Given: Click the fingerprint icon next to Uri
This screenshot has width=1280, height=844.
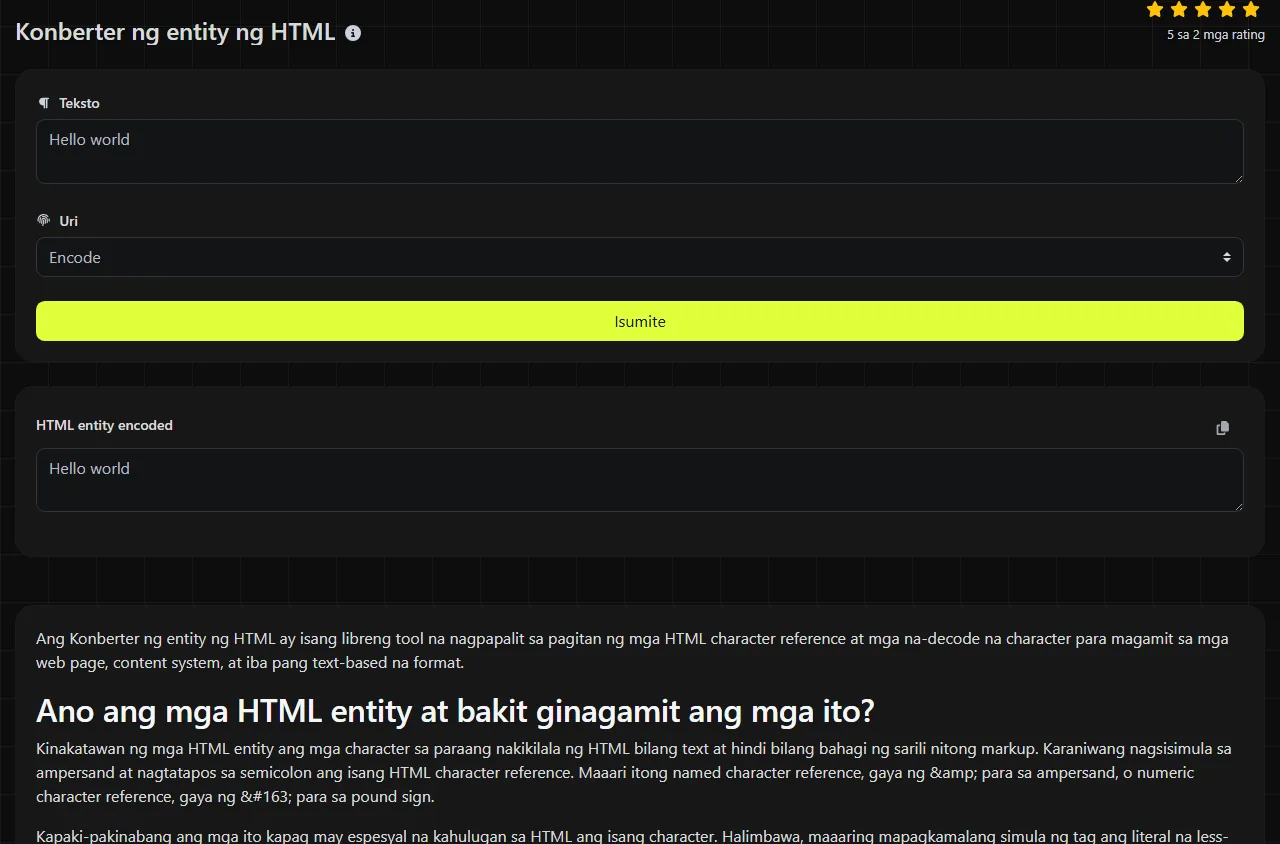Looking at the screenshot, I should (x=44, y=221).
